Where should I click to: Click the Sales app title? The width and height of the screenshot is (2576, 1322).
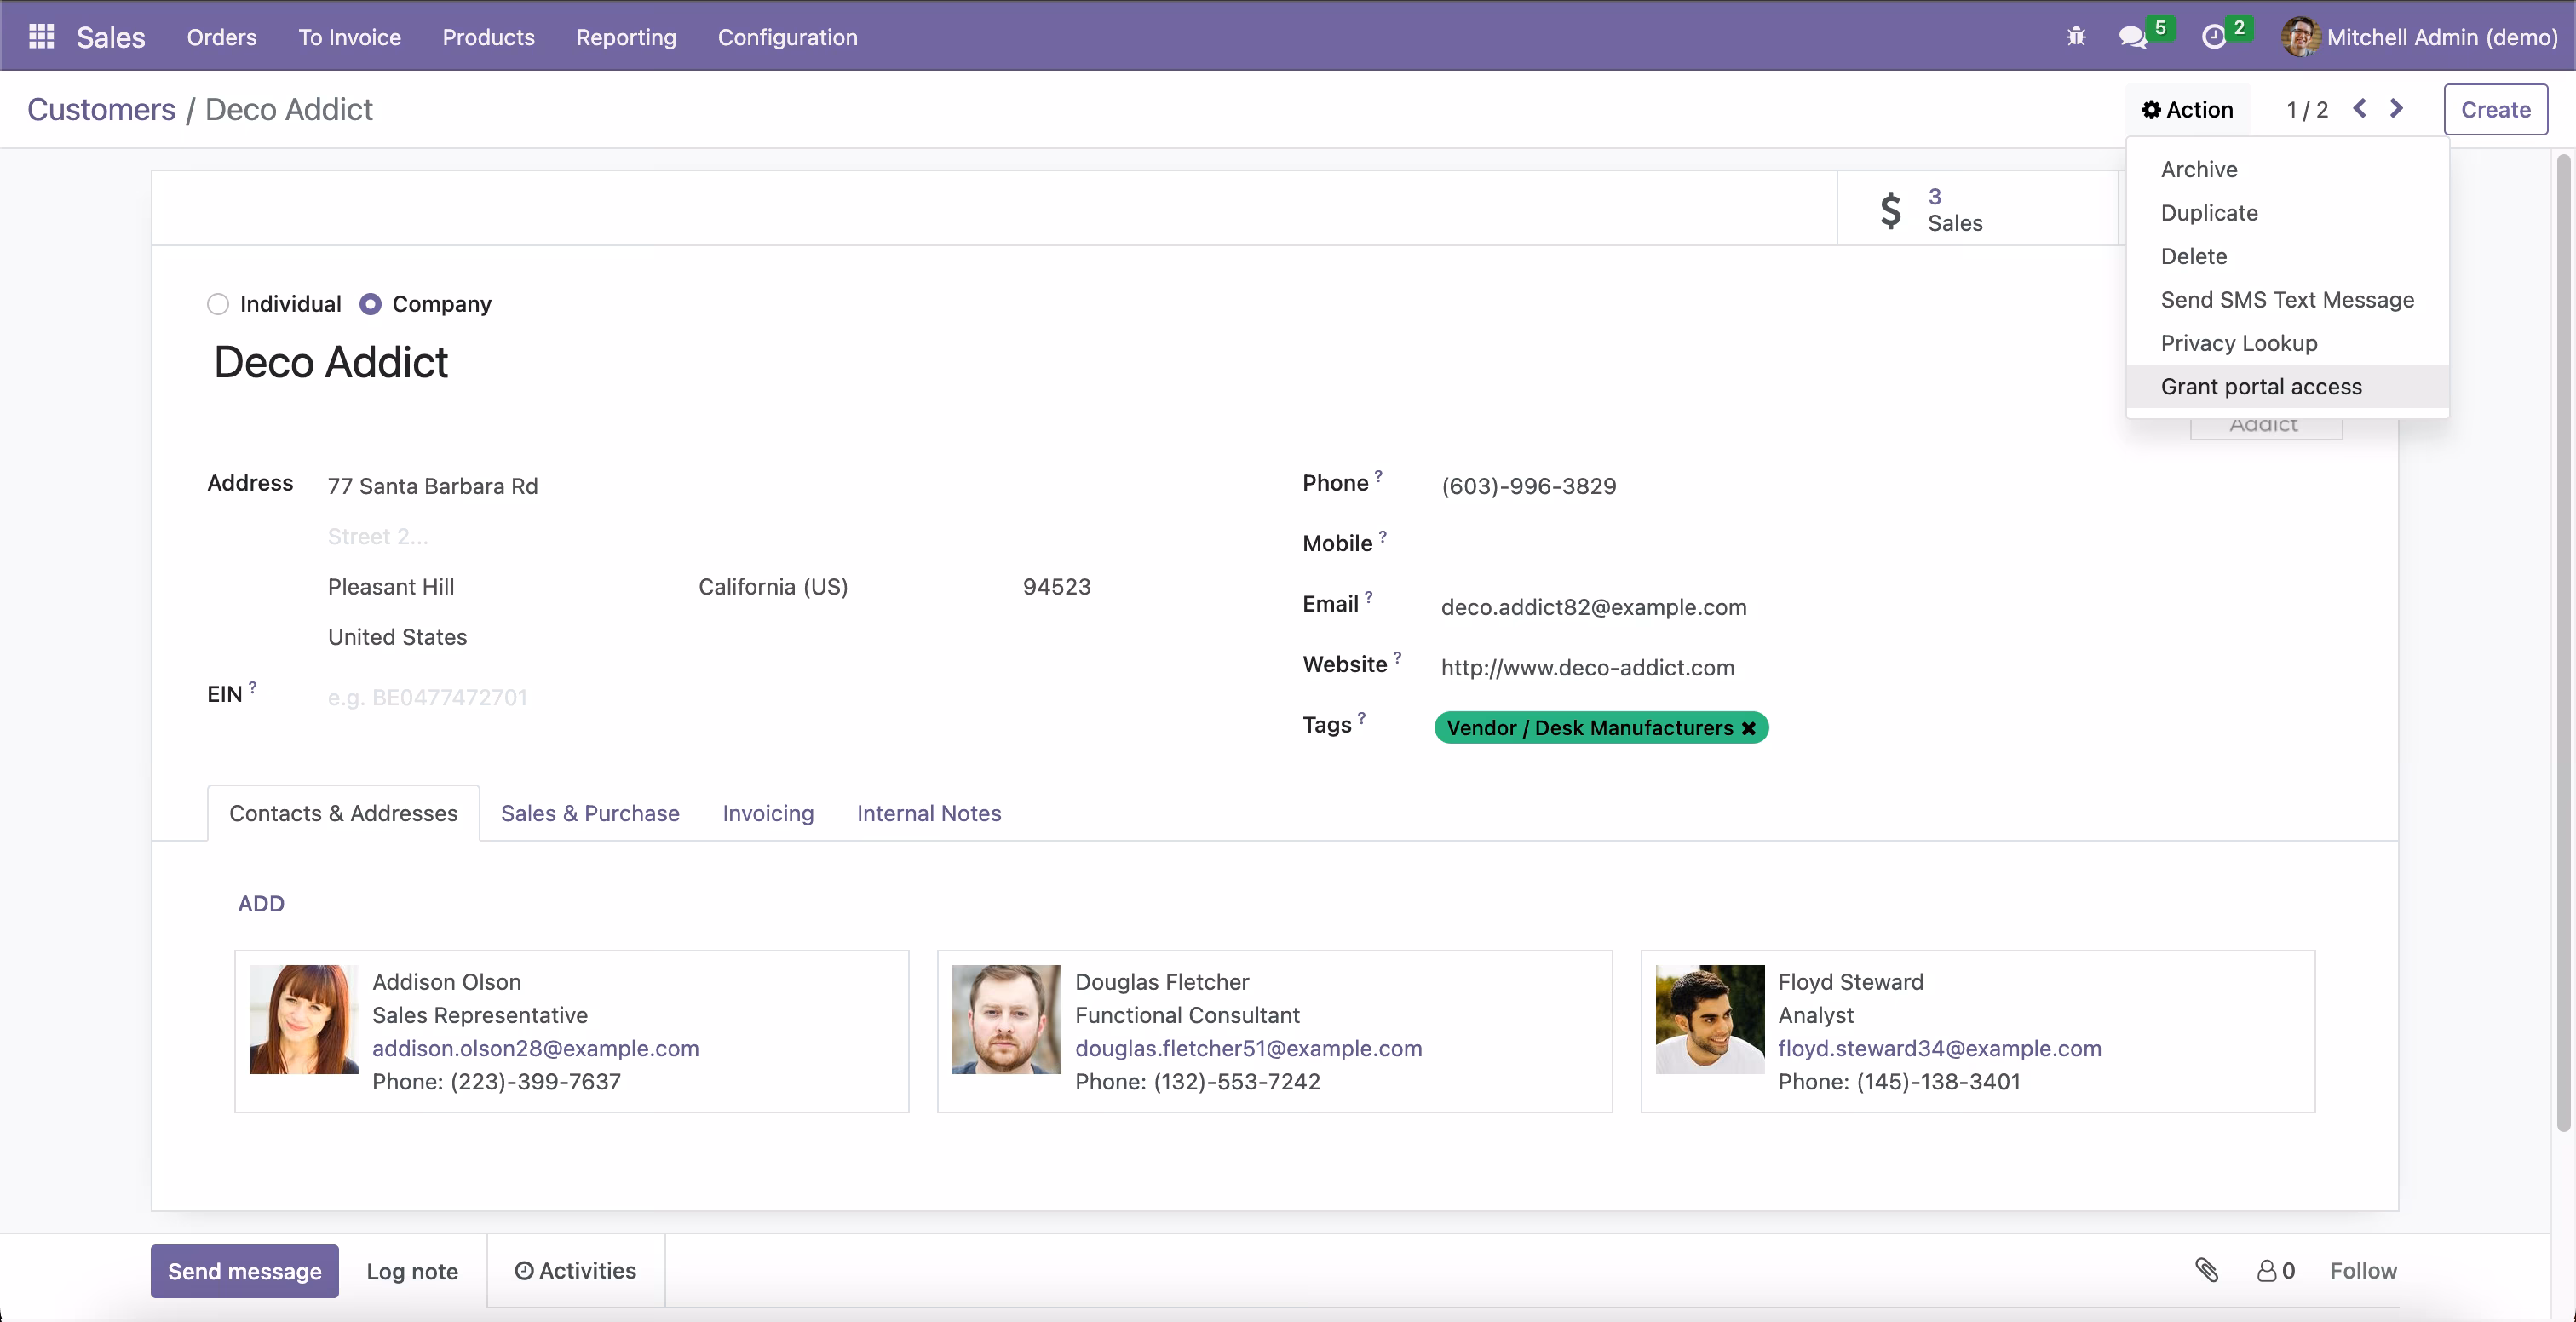[111, 37]
